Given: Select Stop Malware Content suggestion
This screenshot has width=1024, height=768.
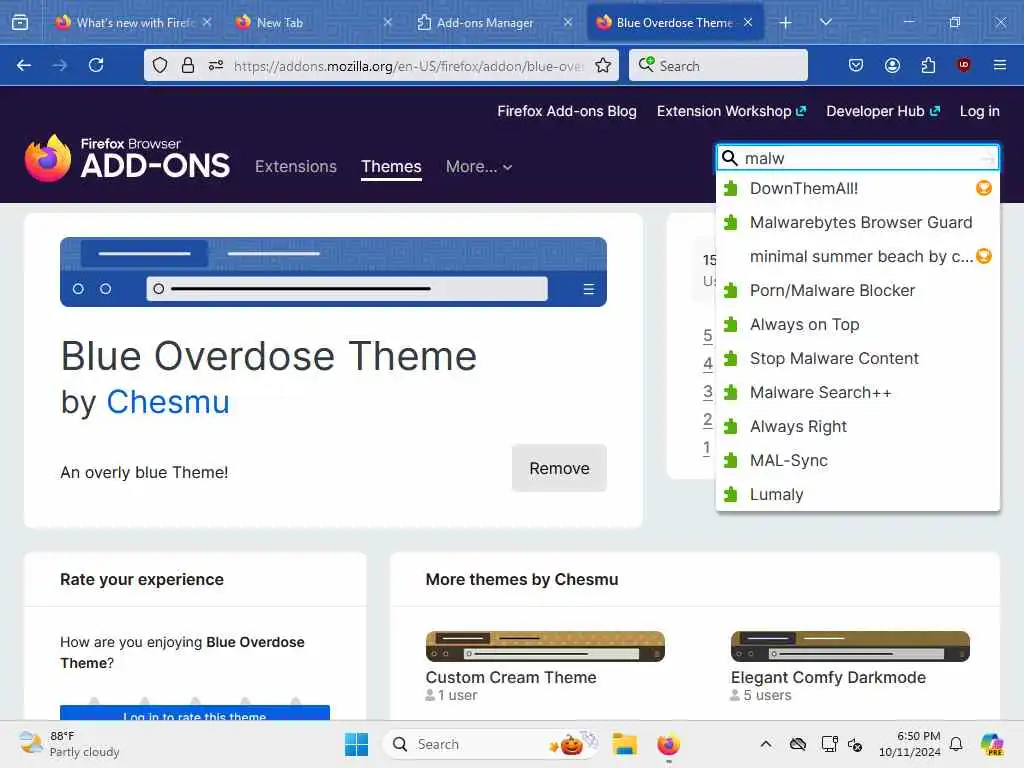Looking at the screenshot, I should 857,359.
